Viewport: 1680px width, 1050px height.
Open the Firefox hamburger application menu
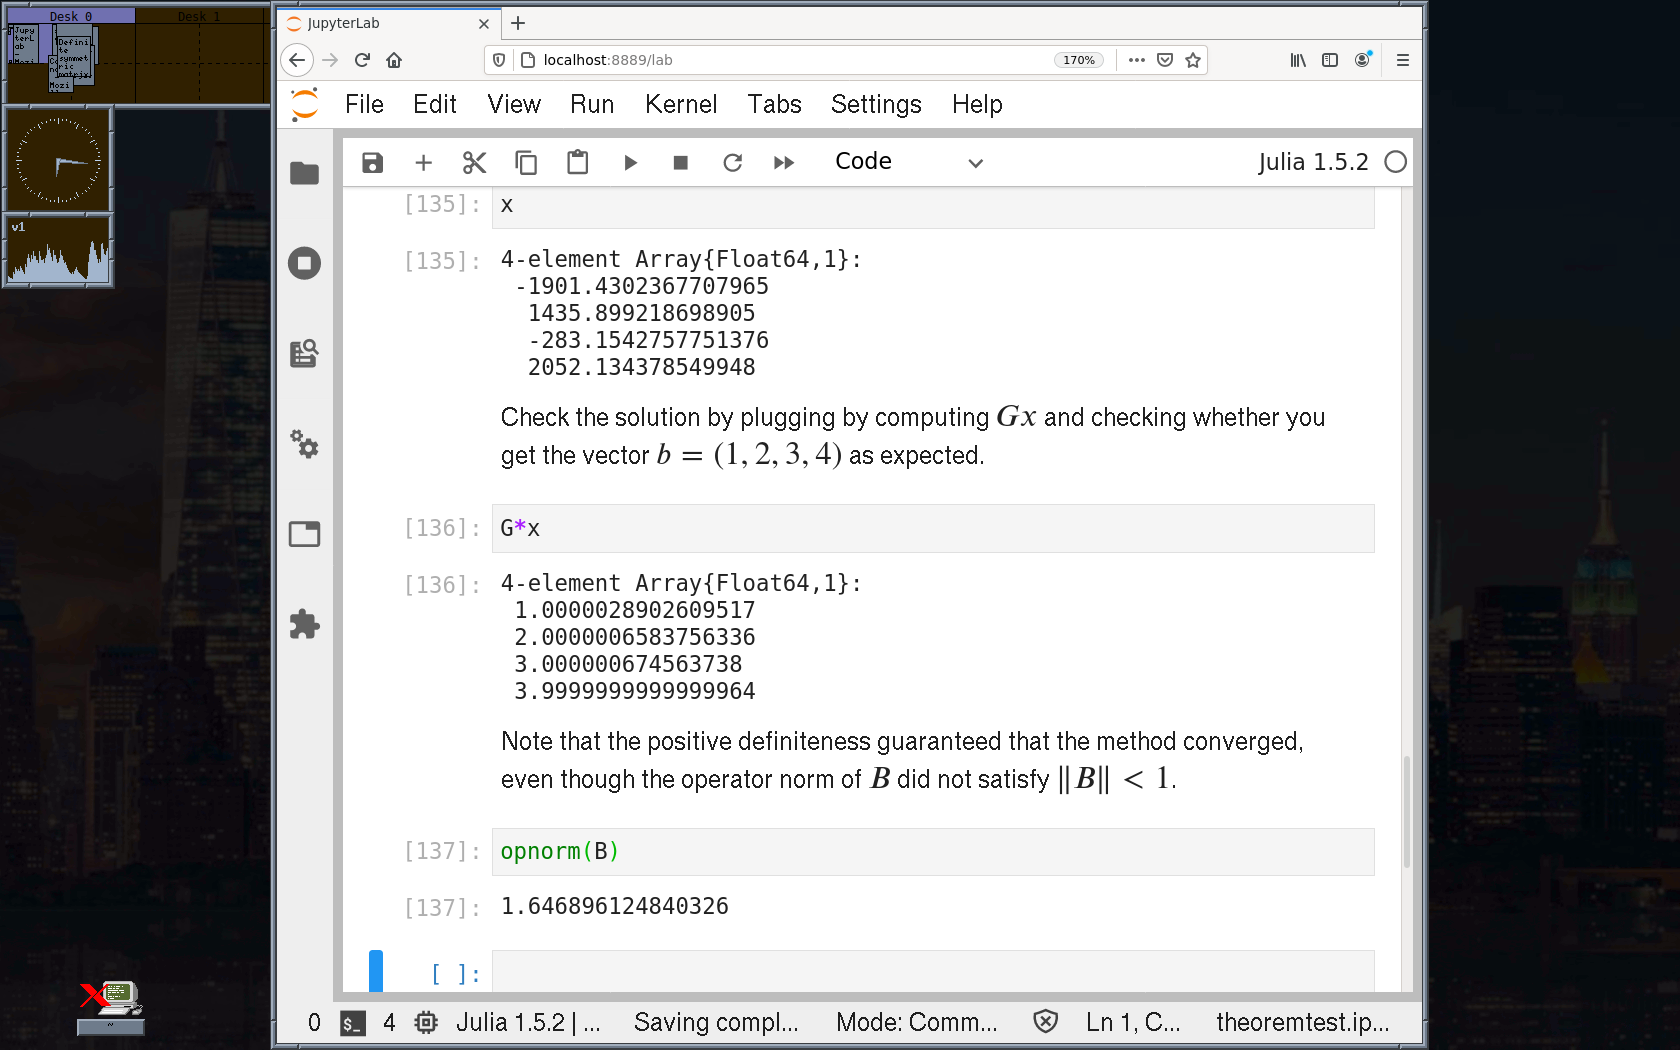pyautogui.click(x=1403, y=60)
